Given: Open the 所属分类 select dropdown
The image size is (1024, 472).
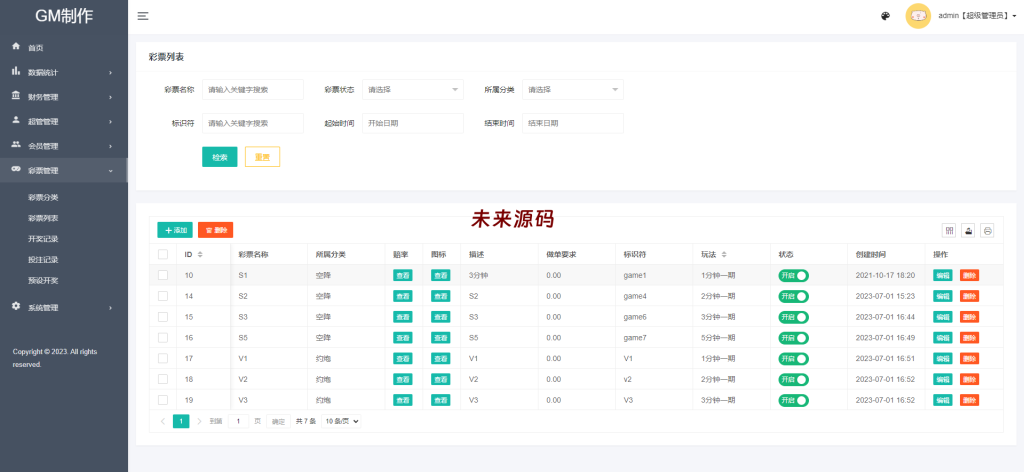Looking at the screenshot, I should pos(573,89).
